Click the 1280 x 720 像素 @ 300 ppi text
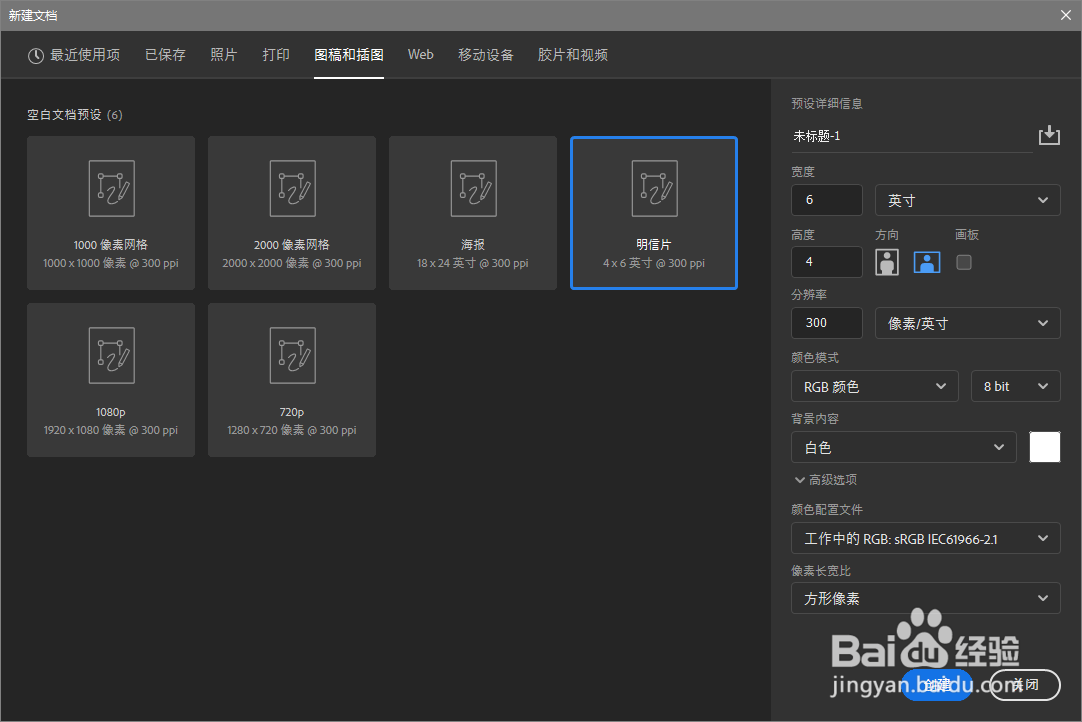 point(292,430)
